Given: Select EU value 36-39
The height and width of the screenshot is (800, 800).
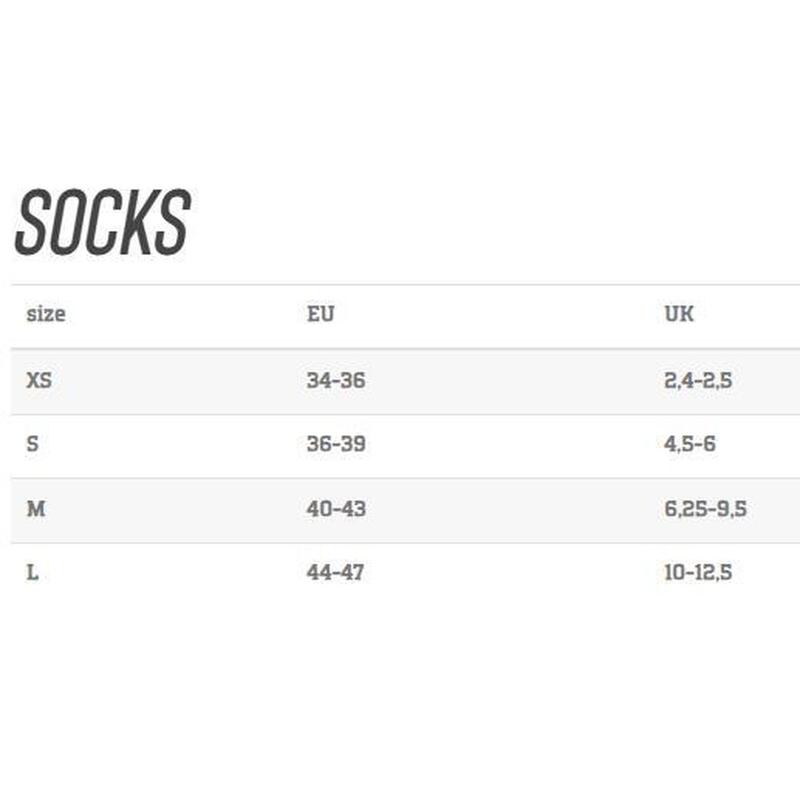Looking at the screenshot, I should (x=336, y=444).
